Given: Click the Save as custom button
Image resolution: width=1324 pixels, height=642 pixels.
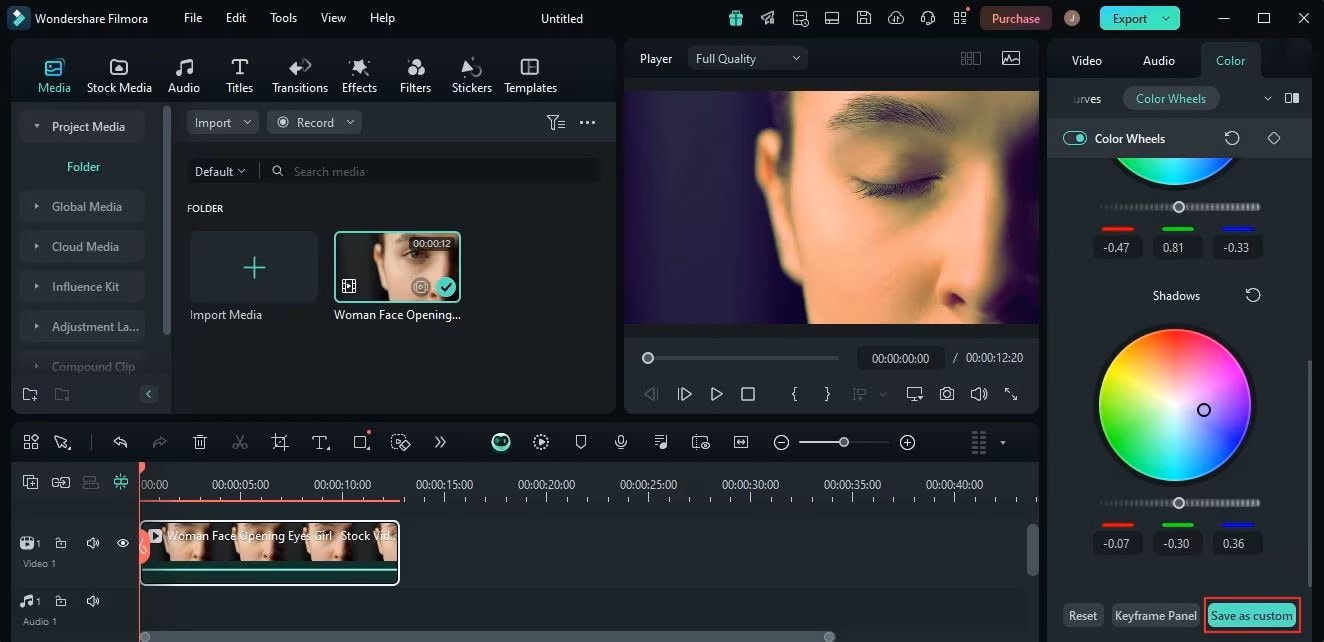Looking at the screenshot, I should point(1251,615).
